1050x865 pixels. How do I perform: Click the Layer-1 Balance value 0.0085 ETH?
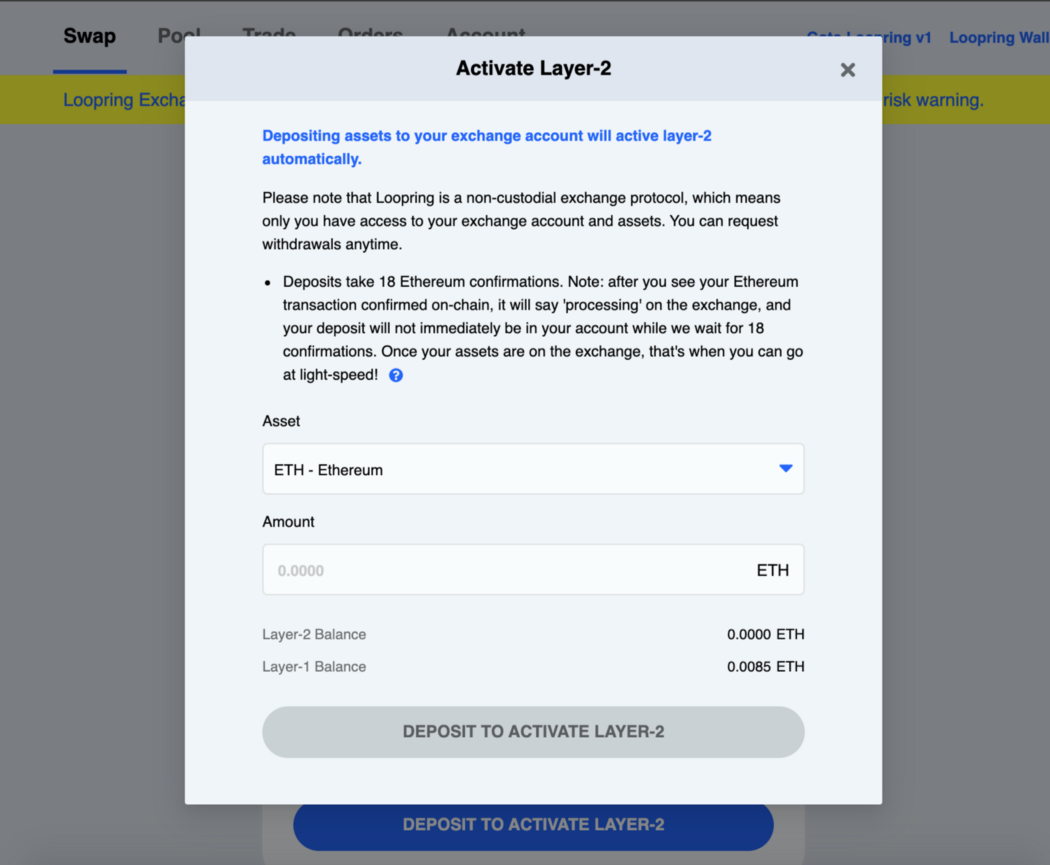[x=765, y=667]
